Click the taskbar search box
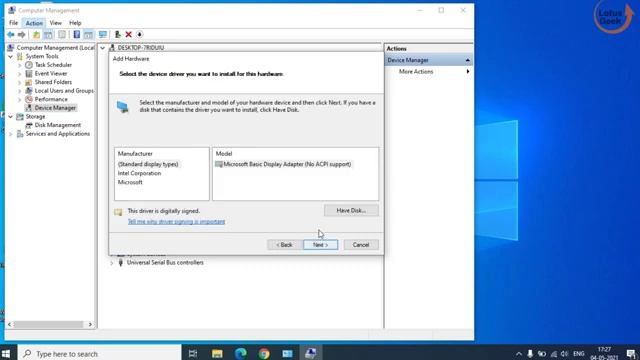Screen dimensions: 640x360 point(100,353)
